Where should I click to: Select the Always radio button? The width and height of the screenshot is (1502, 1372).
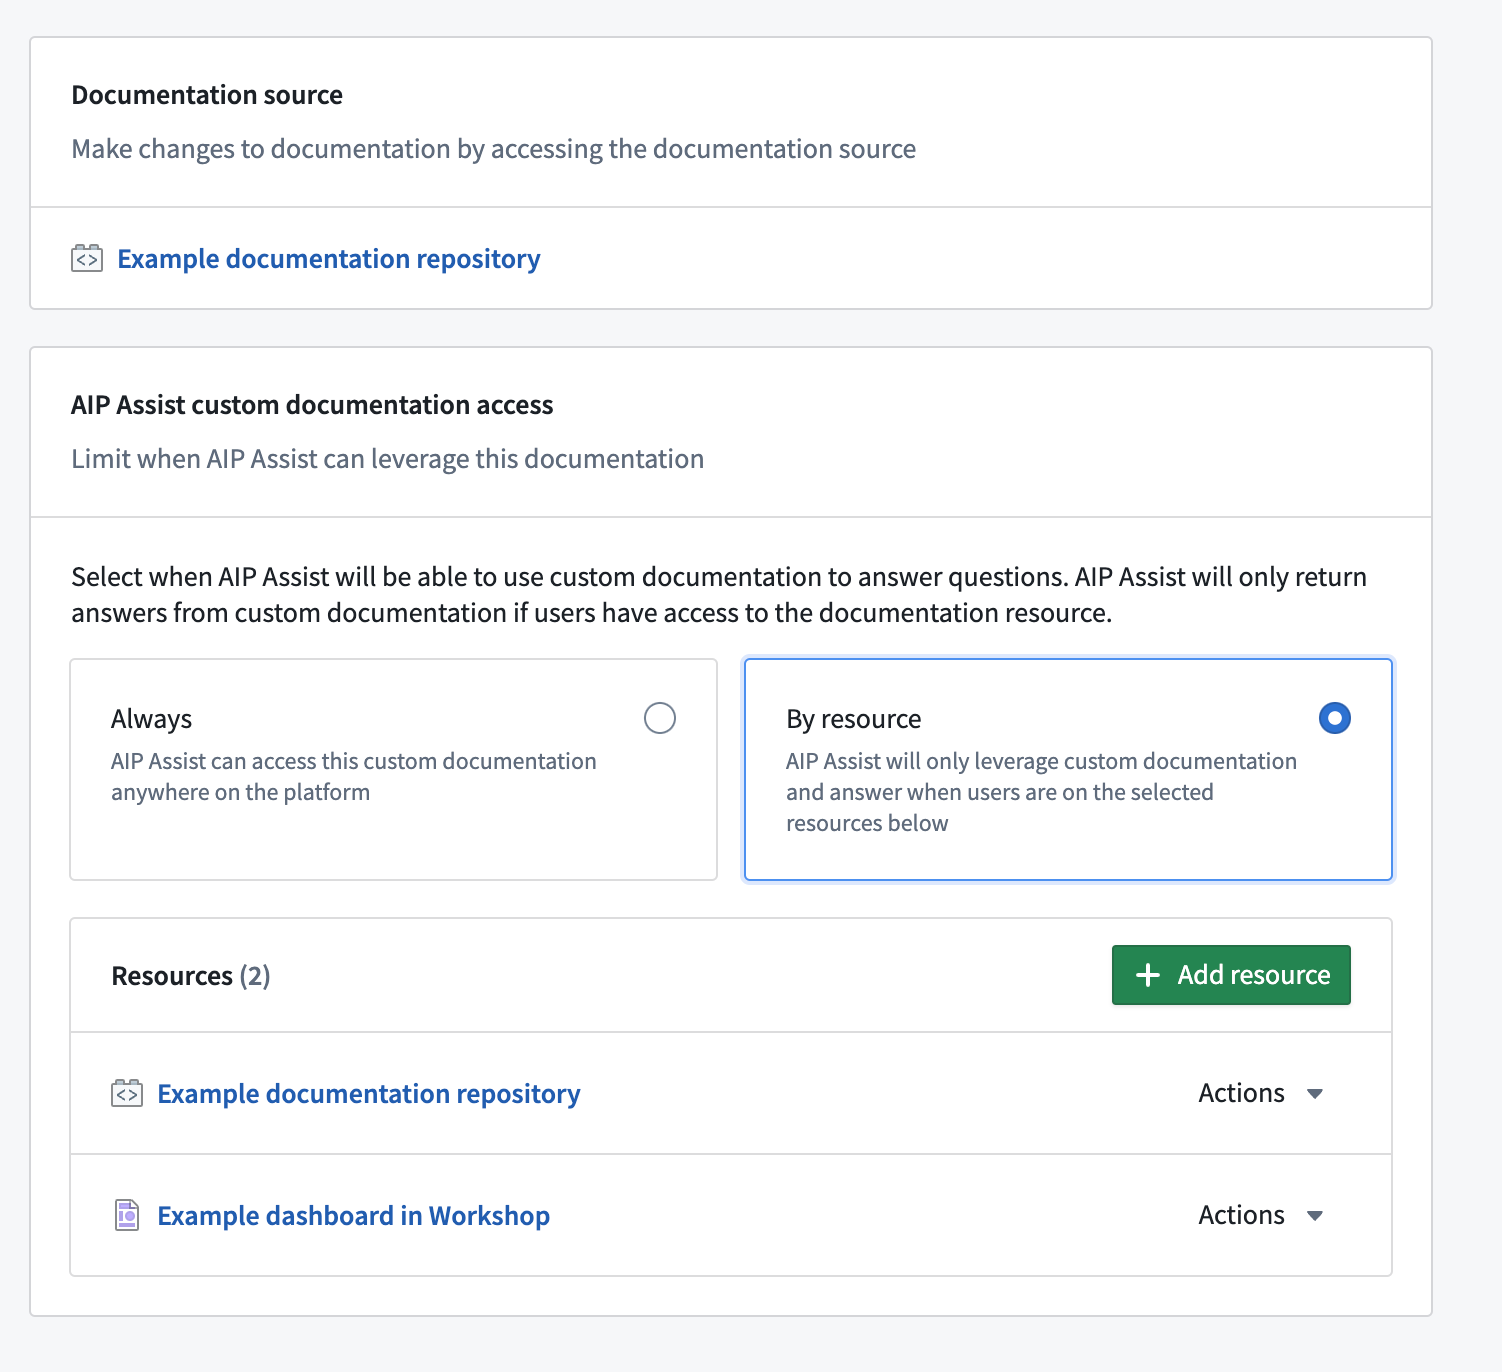(x=660, y=718)
